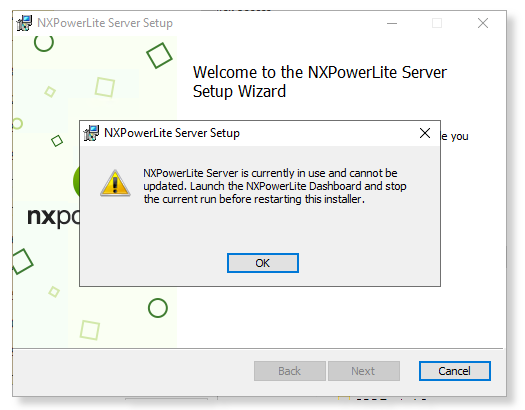Close the setup wizard window
Screen dimensions: 525x410
pos(482,23)
